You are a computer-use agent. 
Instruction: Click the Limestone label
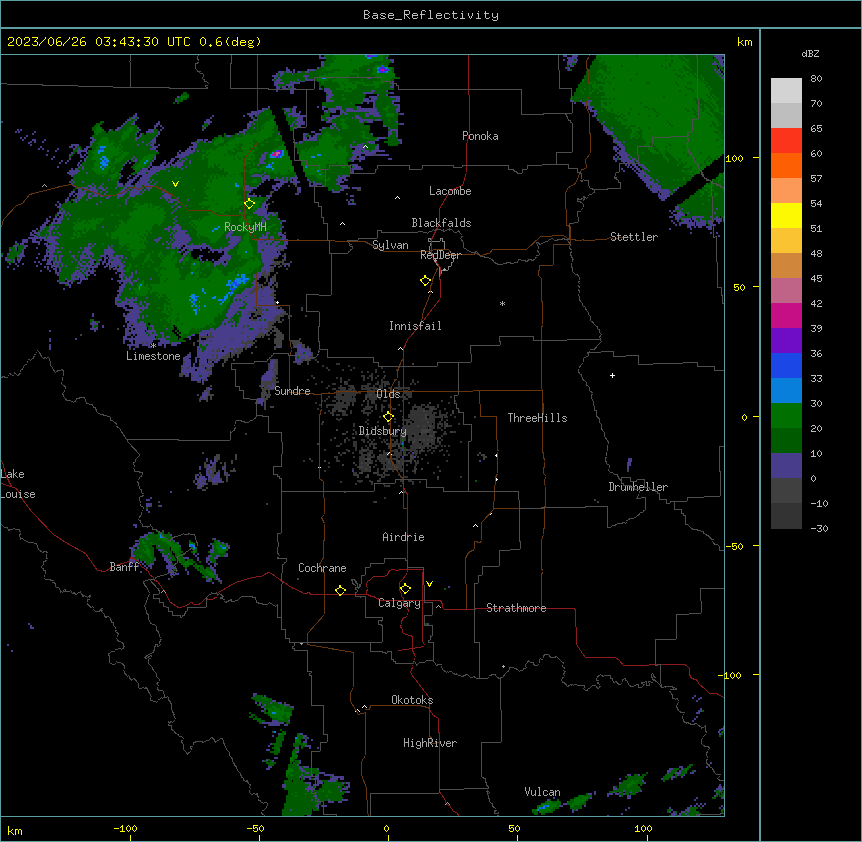153,356
